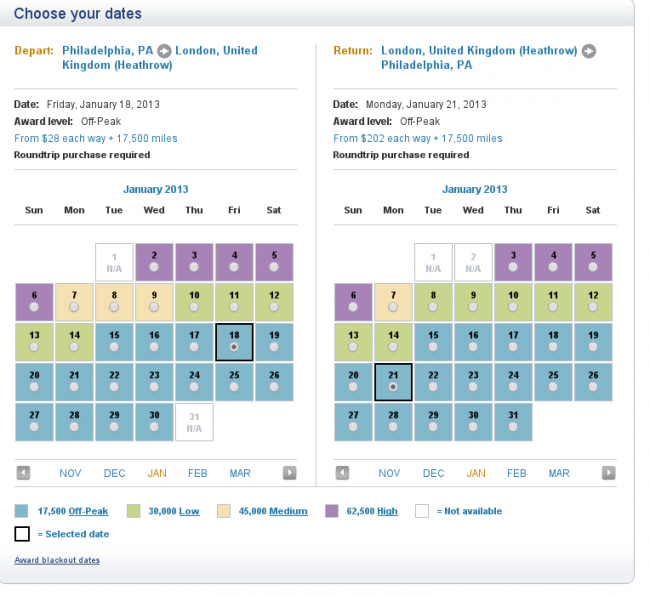Select January 25 radio in departure calendar
The image size is (650, 596).
tap(234, 387)
